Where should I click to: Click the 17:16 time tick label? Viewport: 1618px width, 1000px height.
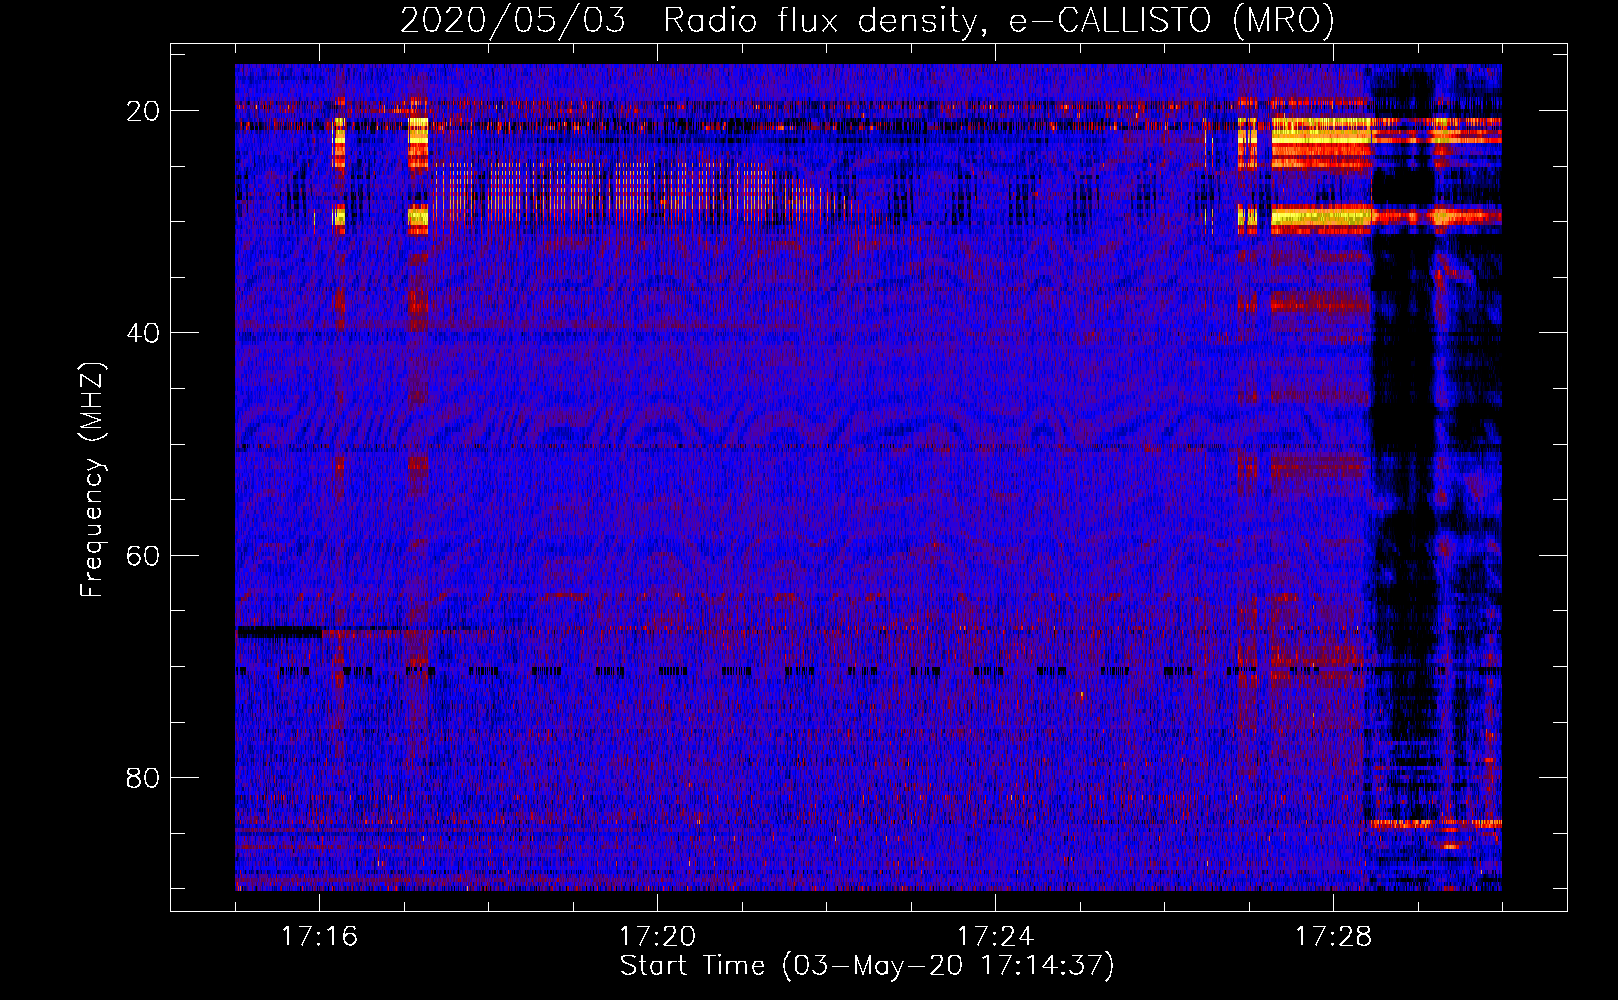[319, 937]
